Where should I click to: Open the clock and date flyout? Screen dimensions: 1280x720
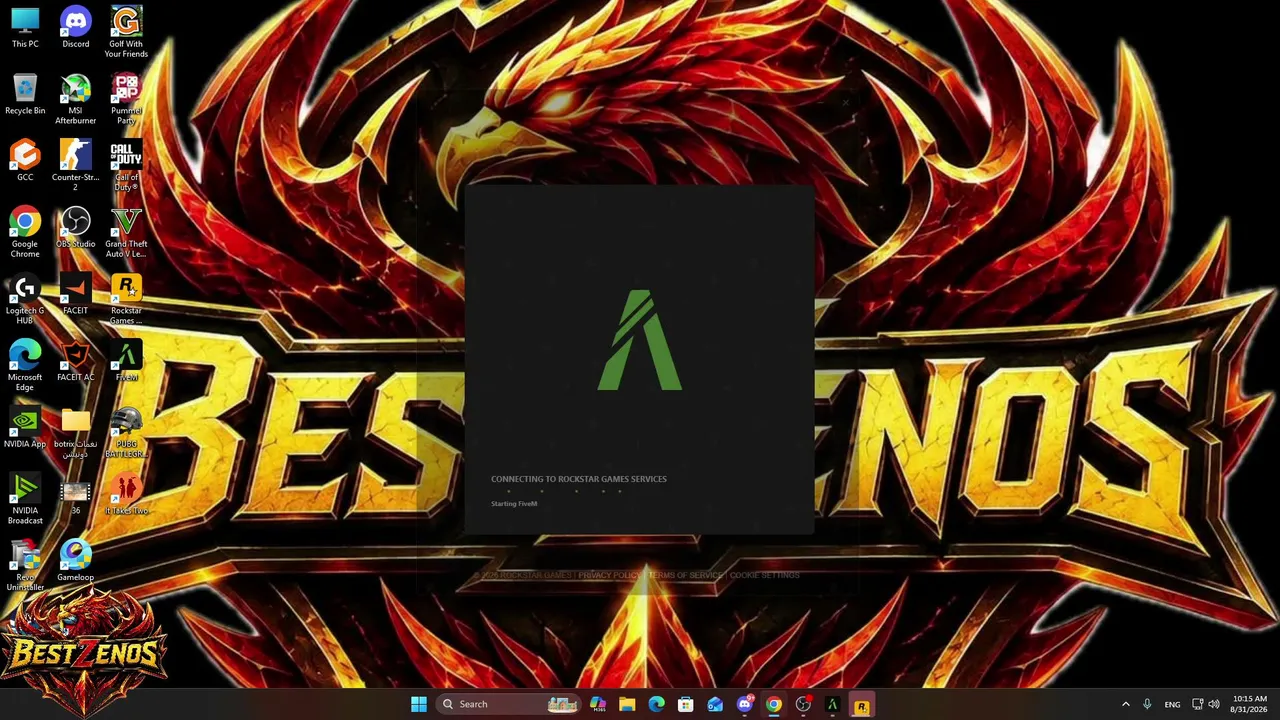tap(1249, 704)
